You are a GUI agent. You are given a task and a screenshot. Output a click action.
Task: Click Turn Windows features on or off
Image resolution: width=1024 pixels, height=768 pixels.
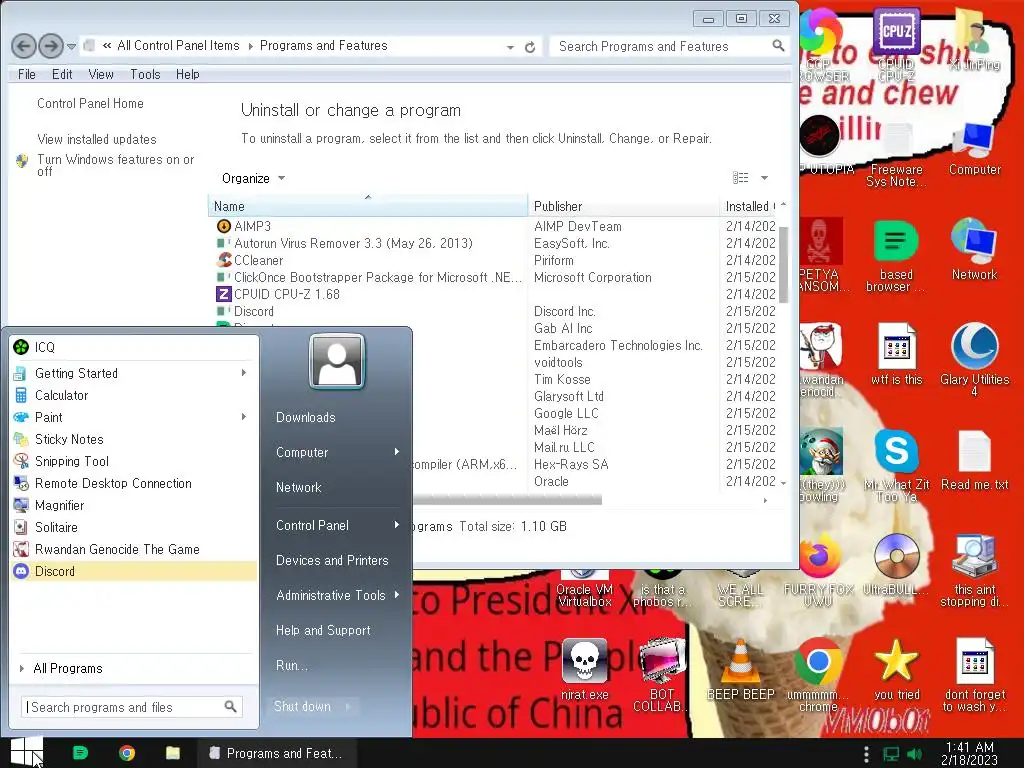pyautogui.click(x=116, y=165)
